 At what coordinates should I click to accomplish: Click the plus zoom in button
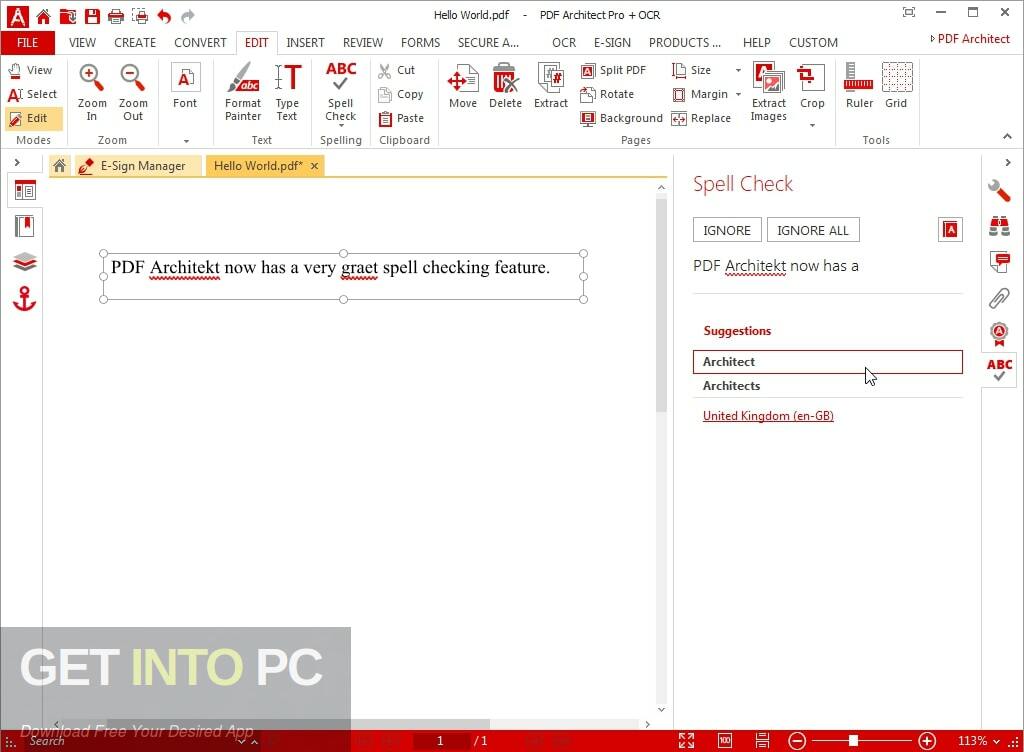927,740
